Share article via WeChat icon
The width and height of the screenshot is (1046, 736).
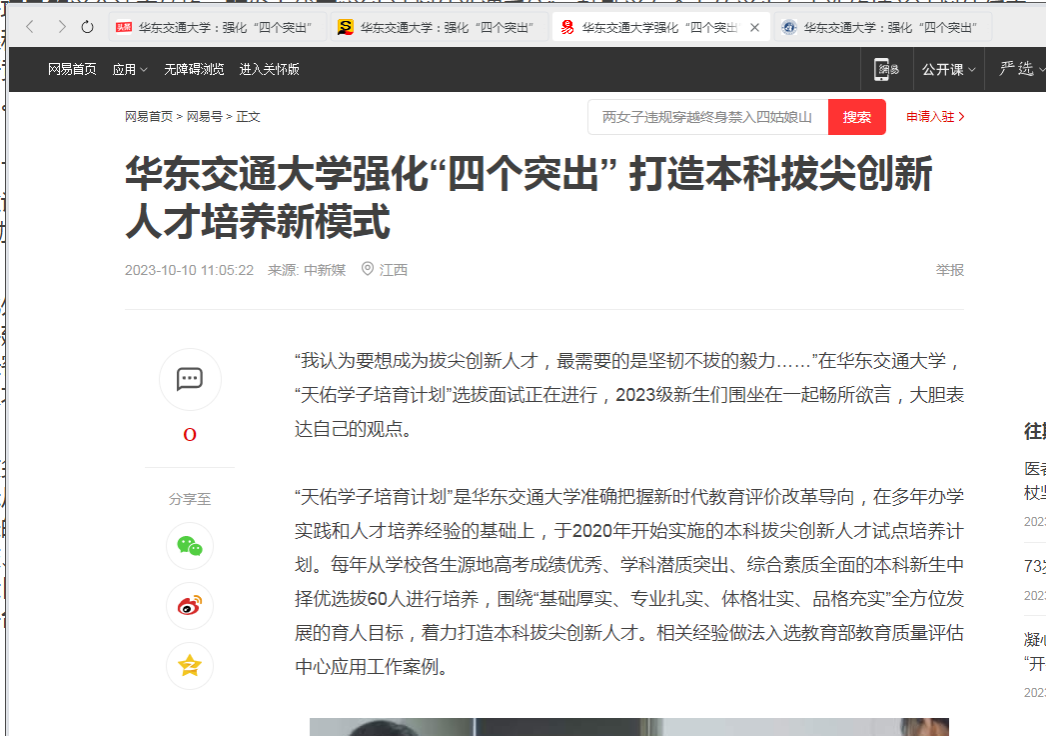click(190, 545)
